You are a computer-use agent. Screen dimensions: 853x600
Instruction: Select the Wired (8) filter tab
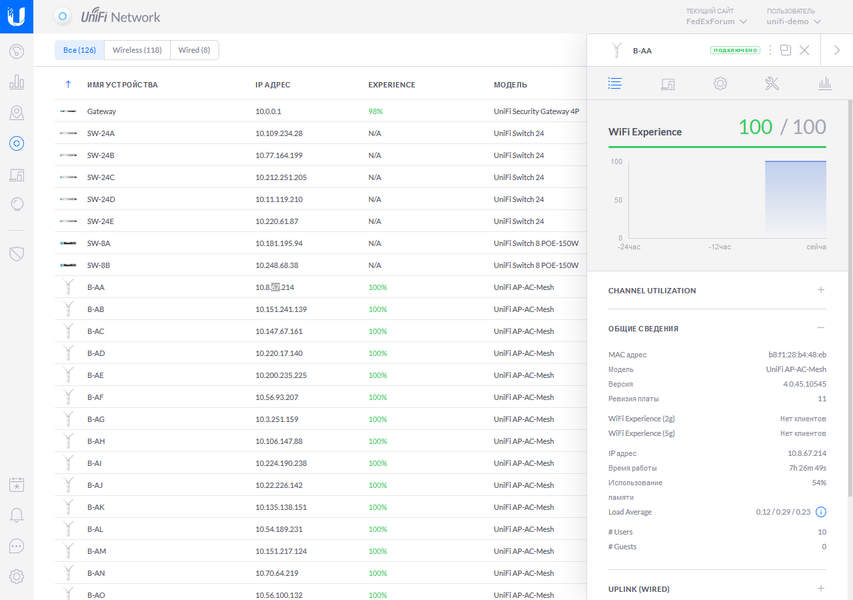[194, 50]
